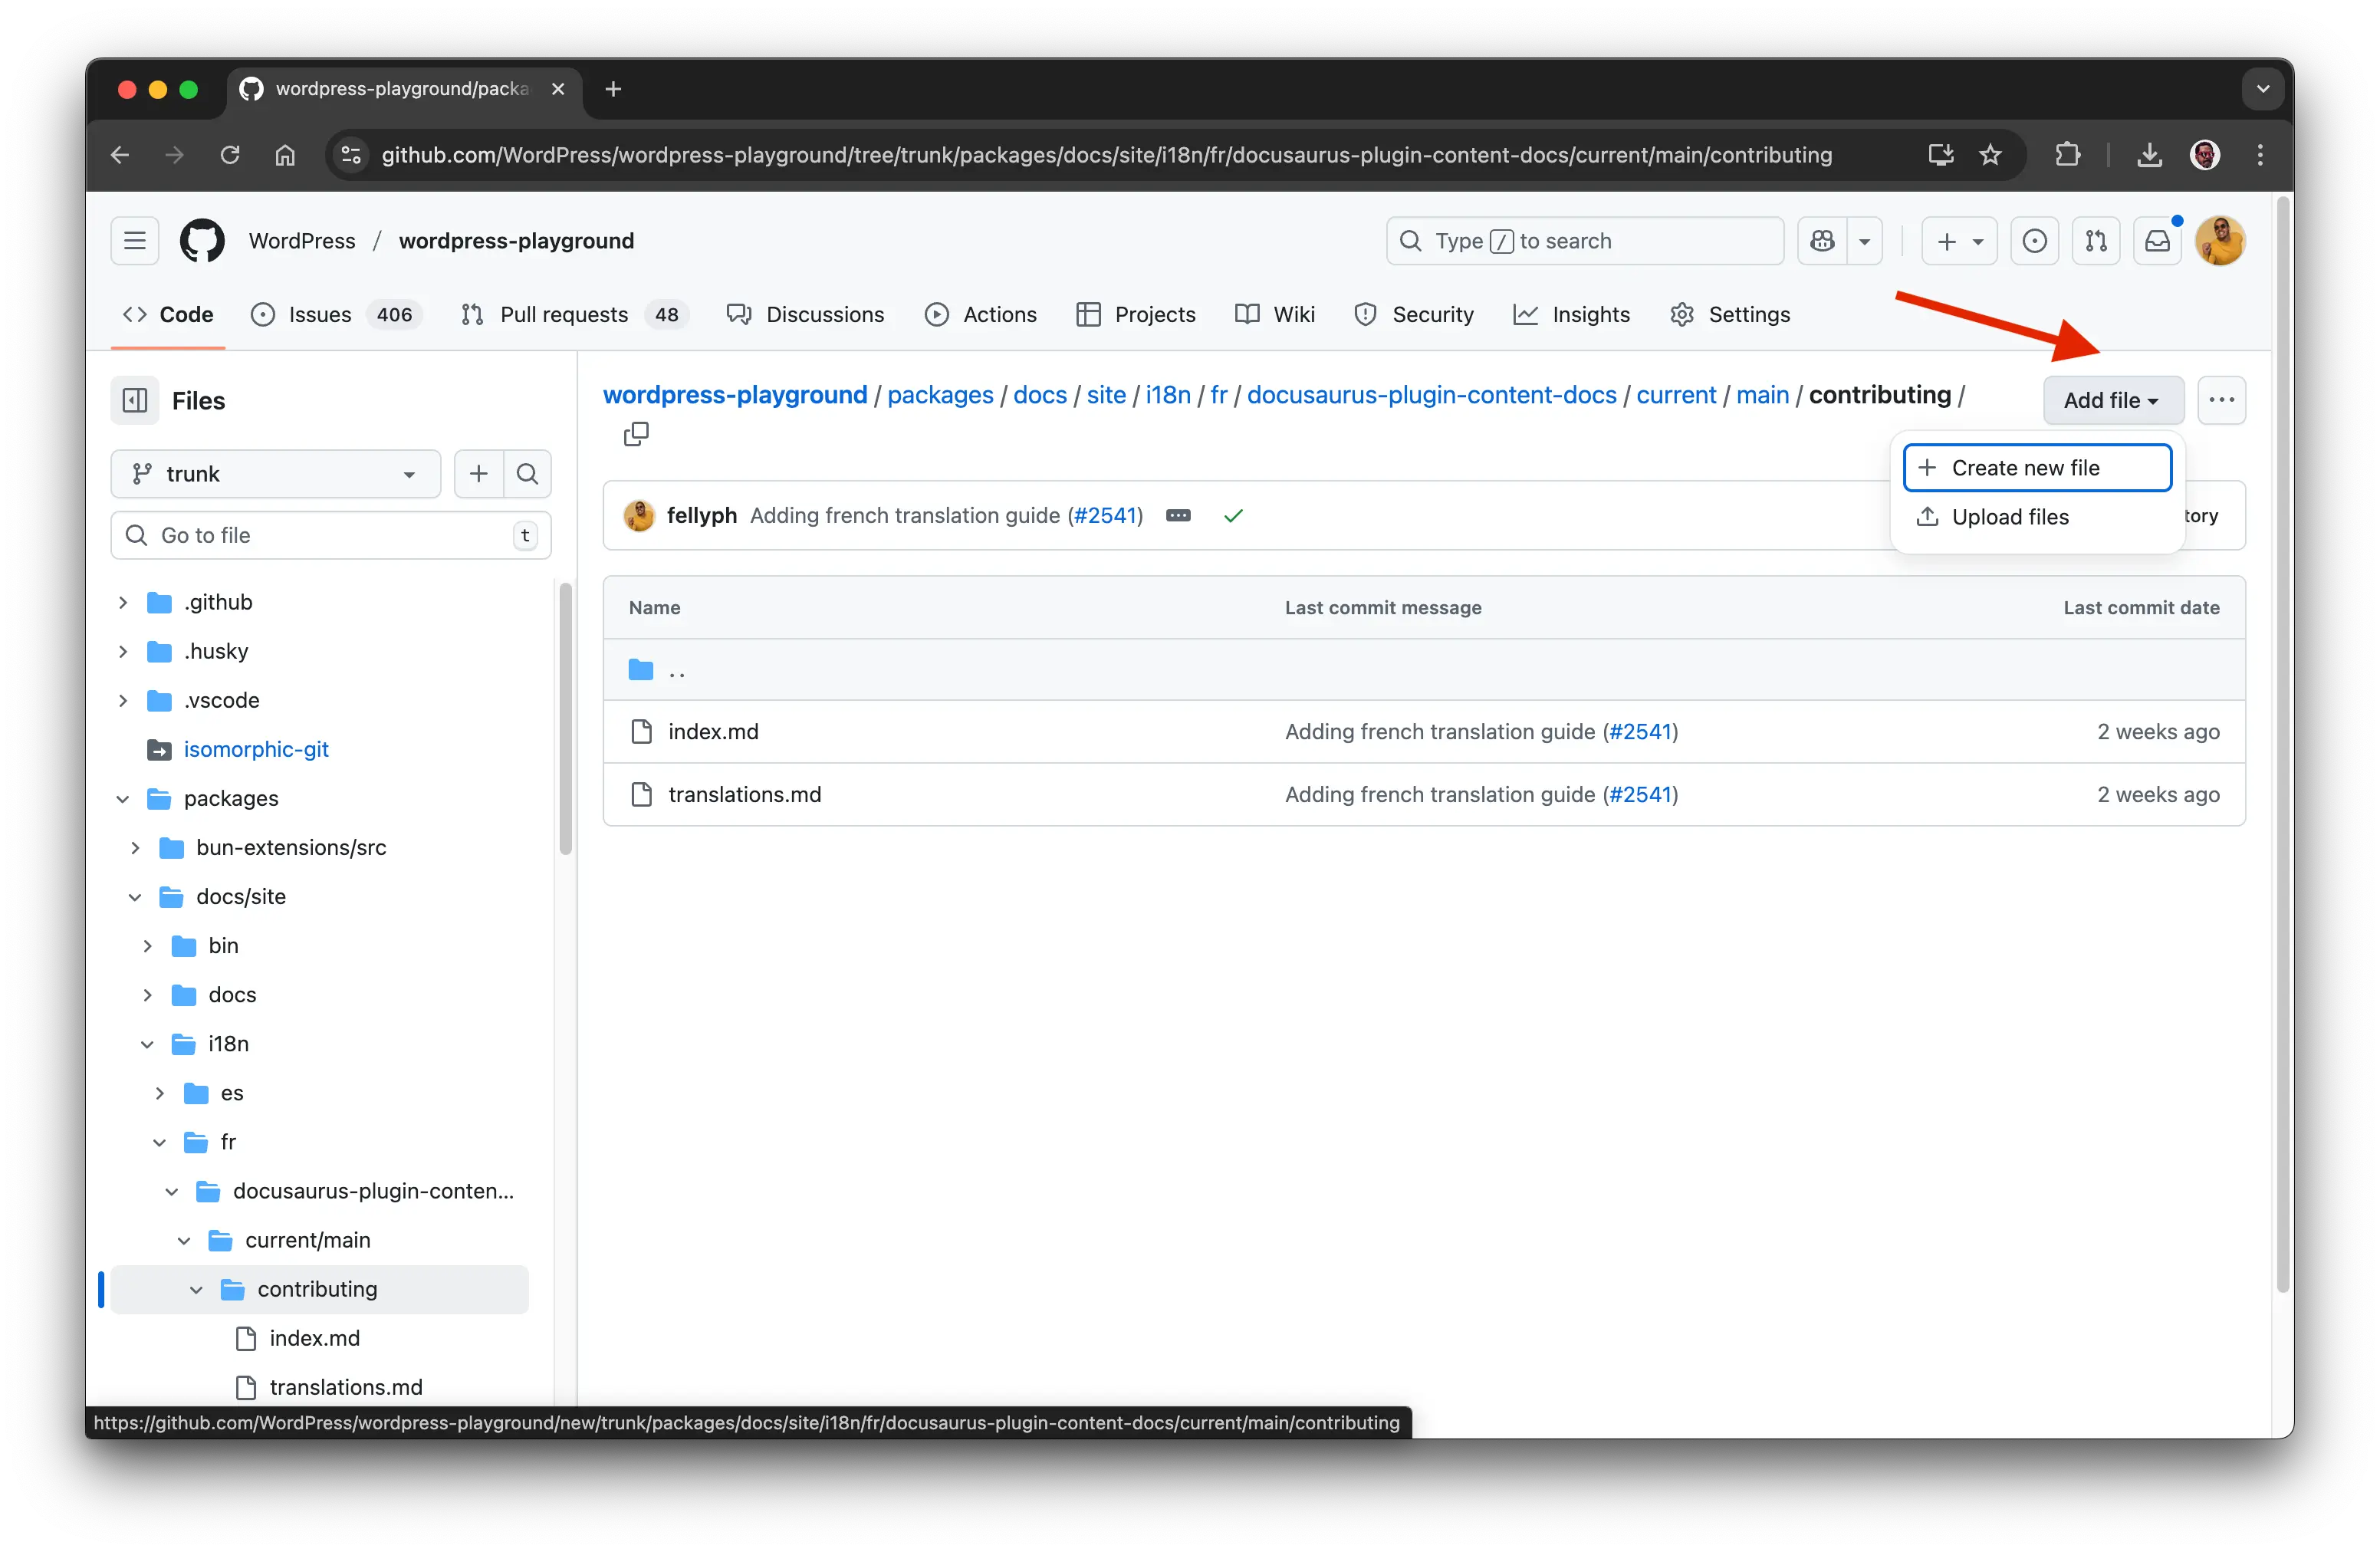Open the translations.md file link
This screenshot has height=1552, width=2380.
click(x=744, y=794)
